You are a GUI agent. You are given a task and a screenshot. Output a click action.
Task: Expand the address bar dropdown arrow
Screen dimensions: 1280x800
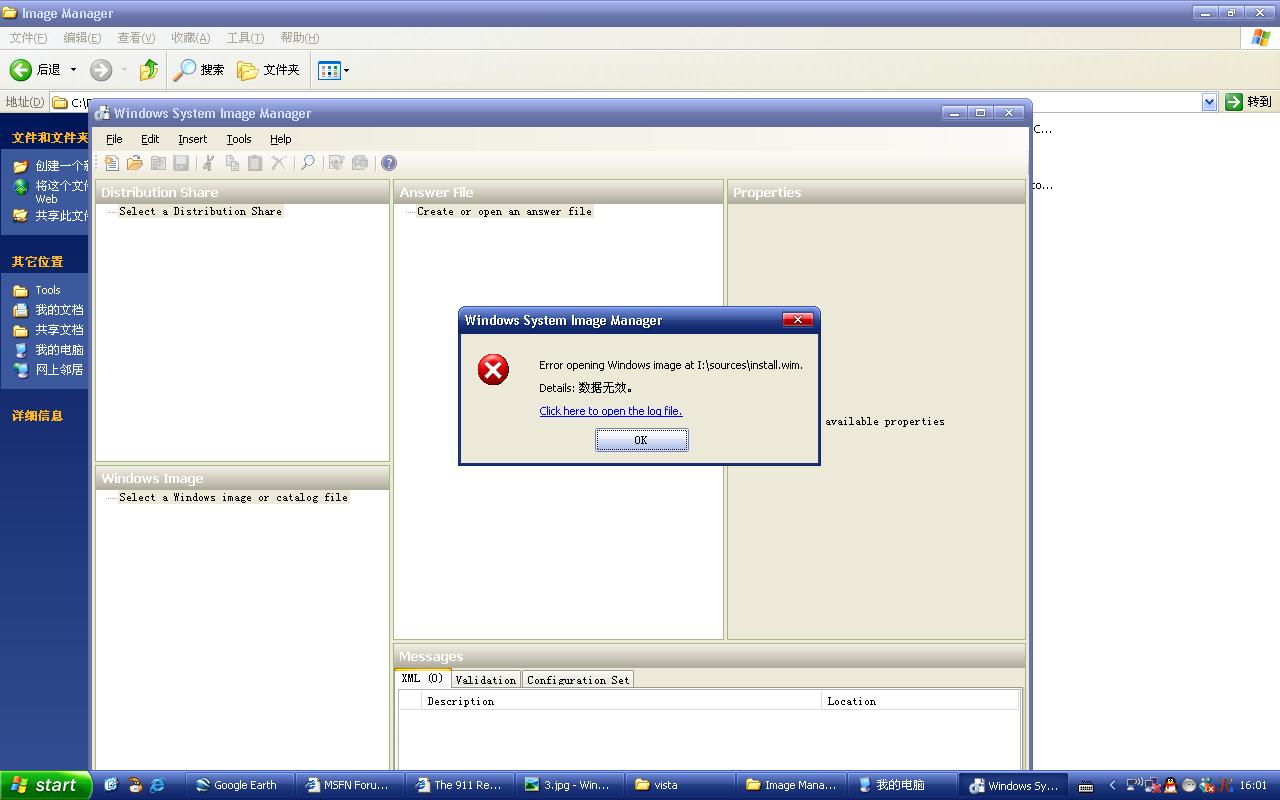click(x=1208, y=102)
